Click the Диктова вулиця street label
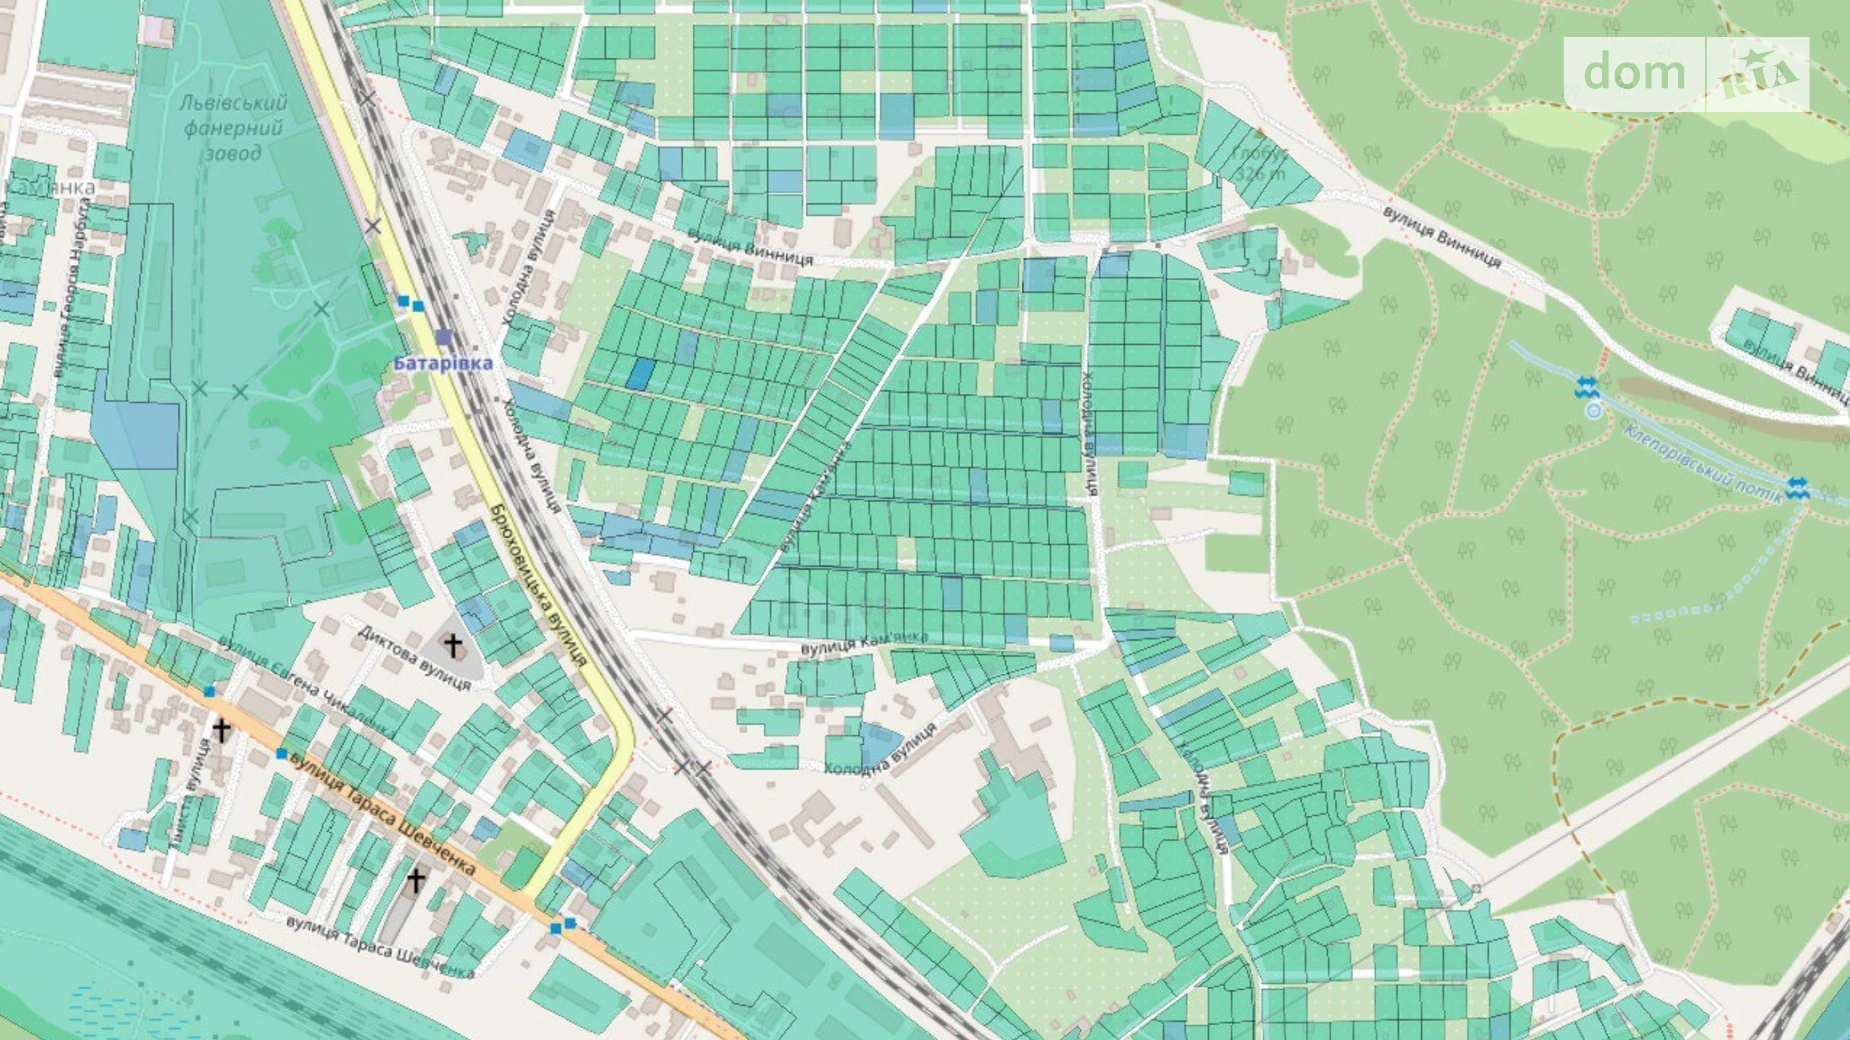 coord(414,657)
